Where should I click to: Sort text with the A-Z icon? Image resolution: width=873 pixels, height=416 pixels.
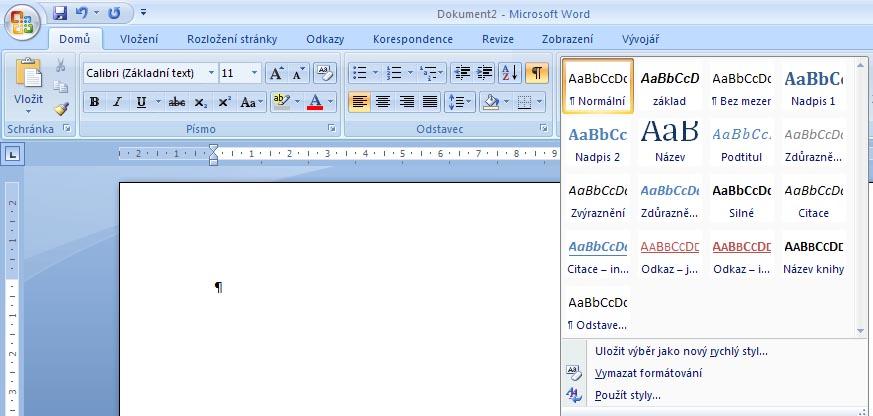point(509,73)
